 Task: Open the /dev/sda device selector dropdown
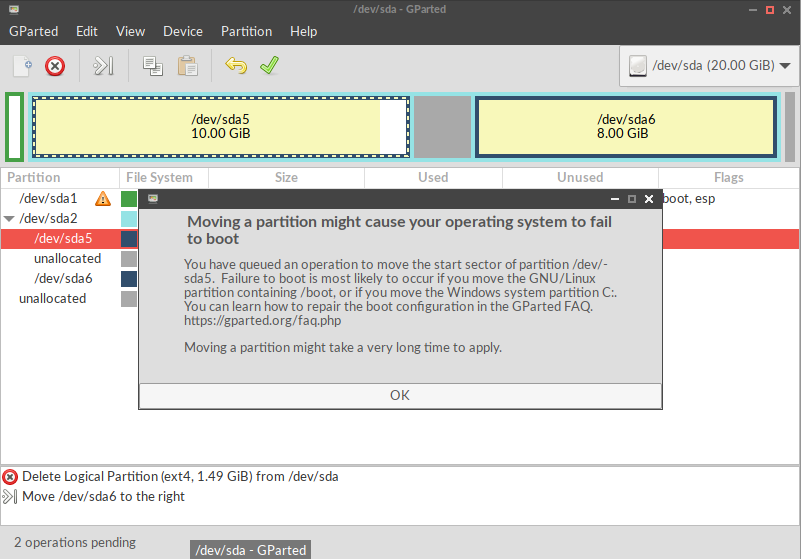(x=708, y=66)
